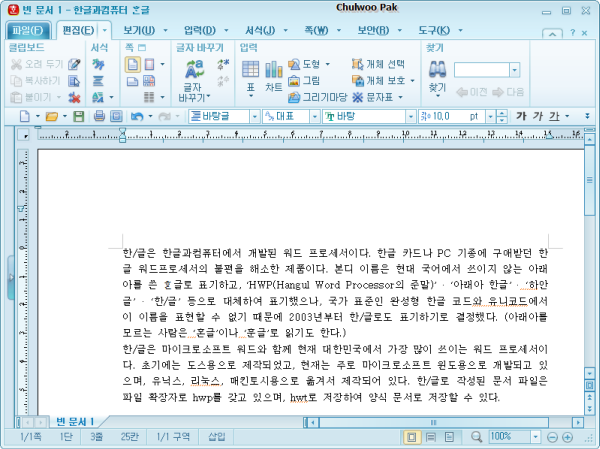Click the open folder icon

tap(52, 116)
